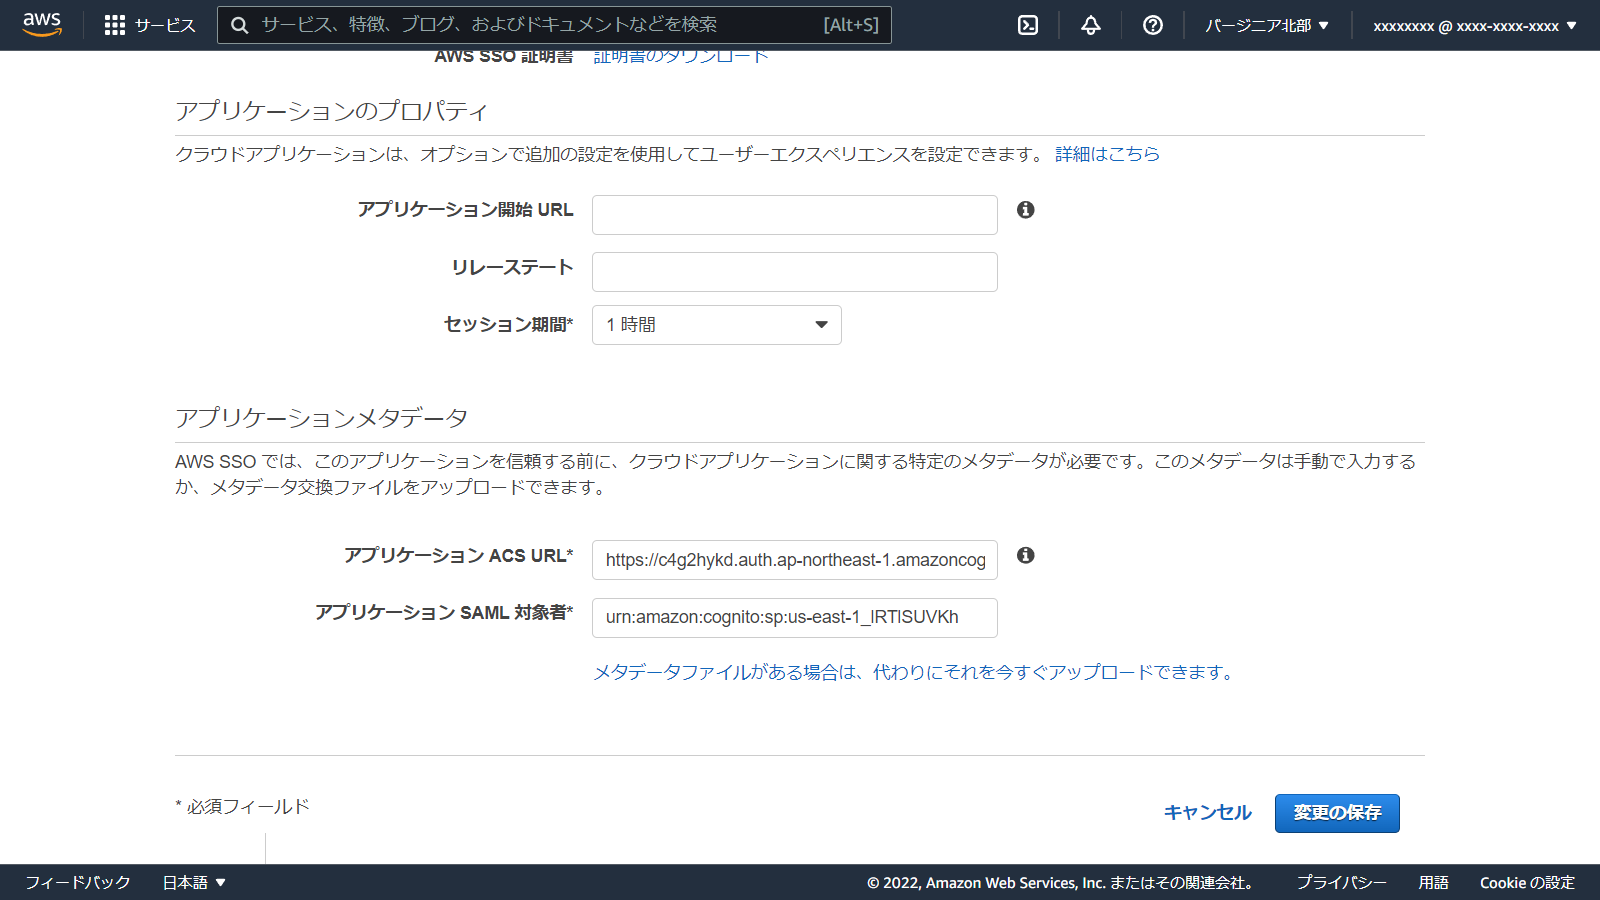Click inside the リレーステート input field
Screen dimensions: 1600x900
pyautogui.click(x=793, y=271)
